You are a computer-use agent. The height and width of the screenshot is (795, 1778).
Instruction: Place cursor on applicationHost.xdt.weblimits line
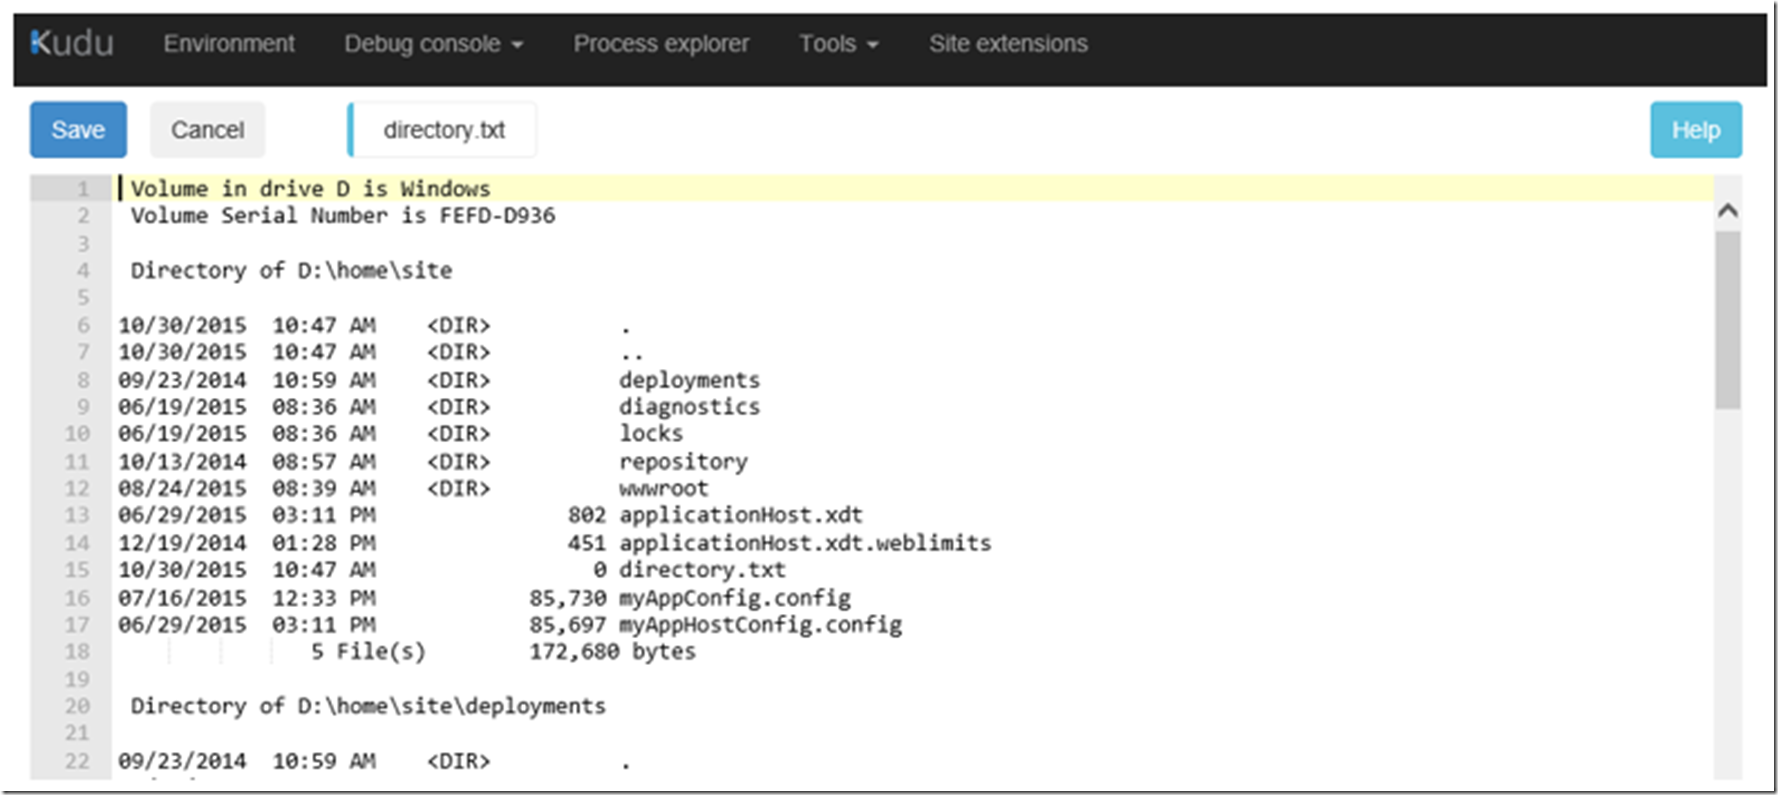coord(804,543)
